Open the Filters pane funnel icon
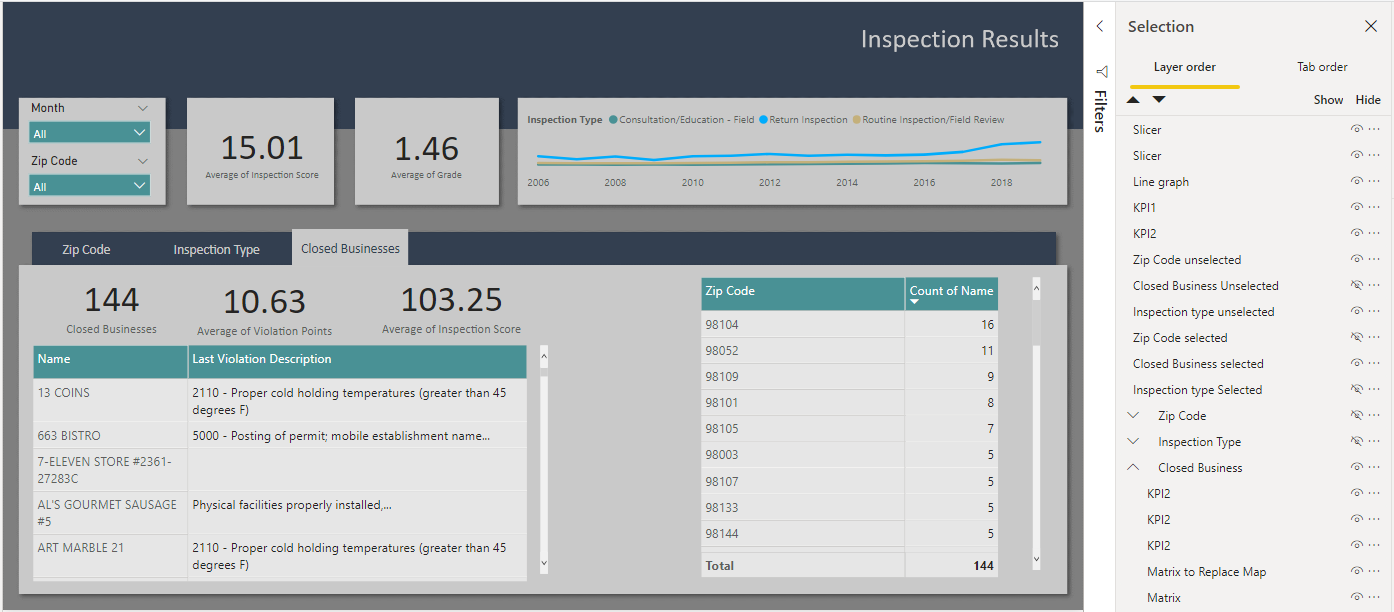This screenshot has height=612, width=1394. [x=1101, y=70]
